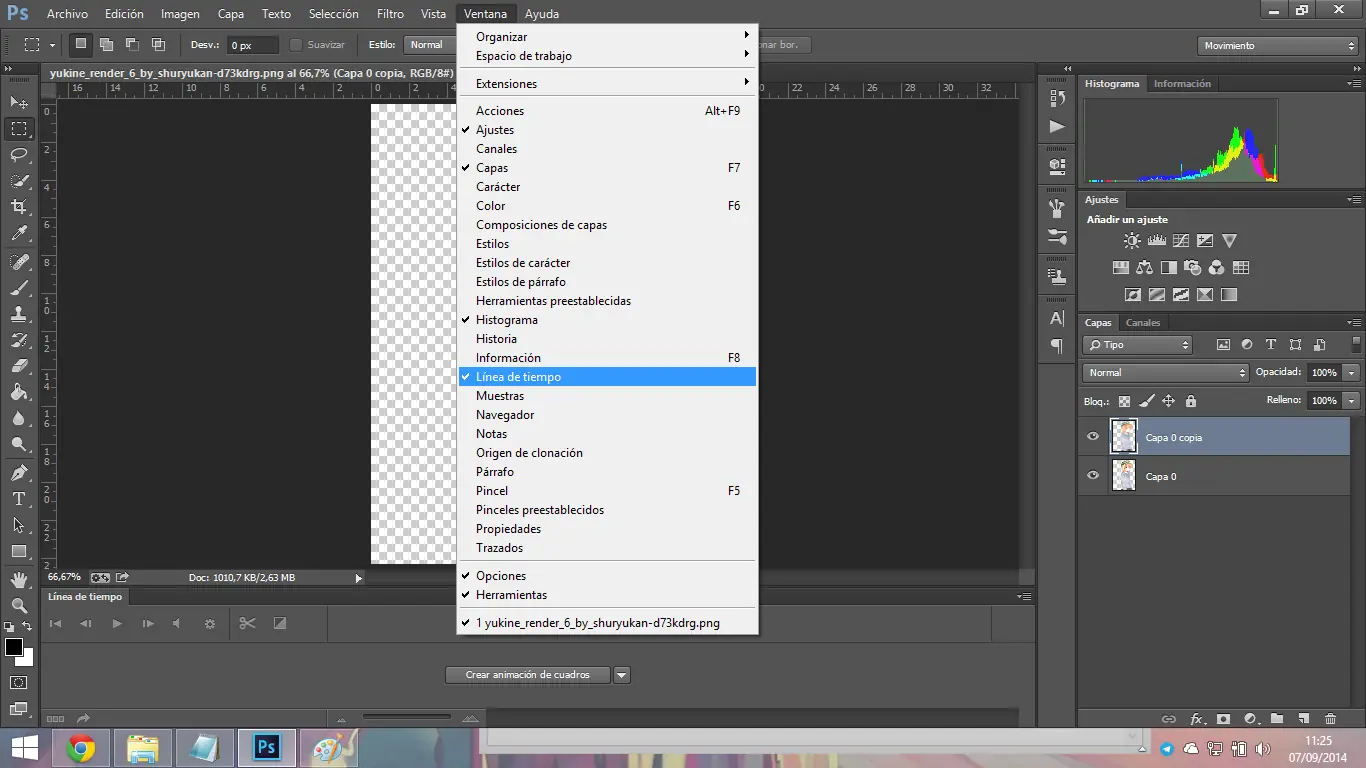Screen dimensions: 1366x768
Task: Open the Estilo dropdown in options bar
Action: 430,45
